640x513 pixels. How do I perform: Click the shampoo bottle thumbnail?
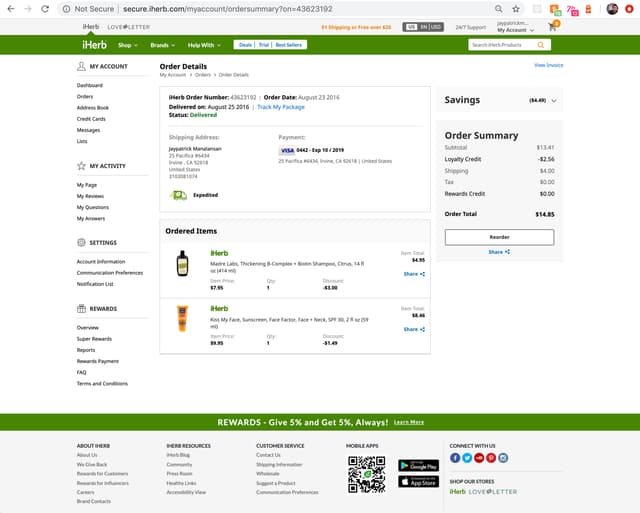click(182, 264)
